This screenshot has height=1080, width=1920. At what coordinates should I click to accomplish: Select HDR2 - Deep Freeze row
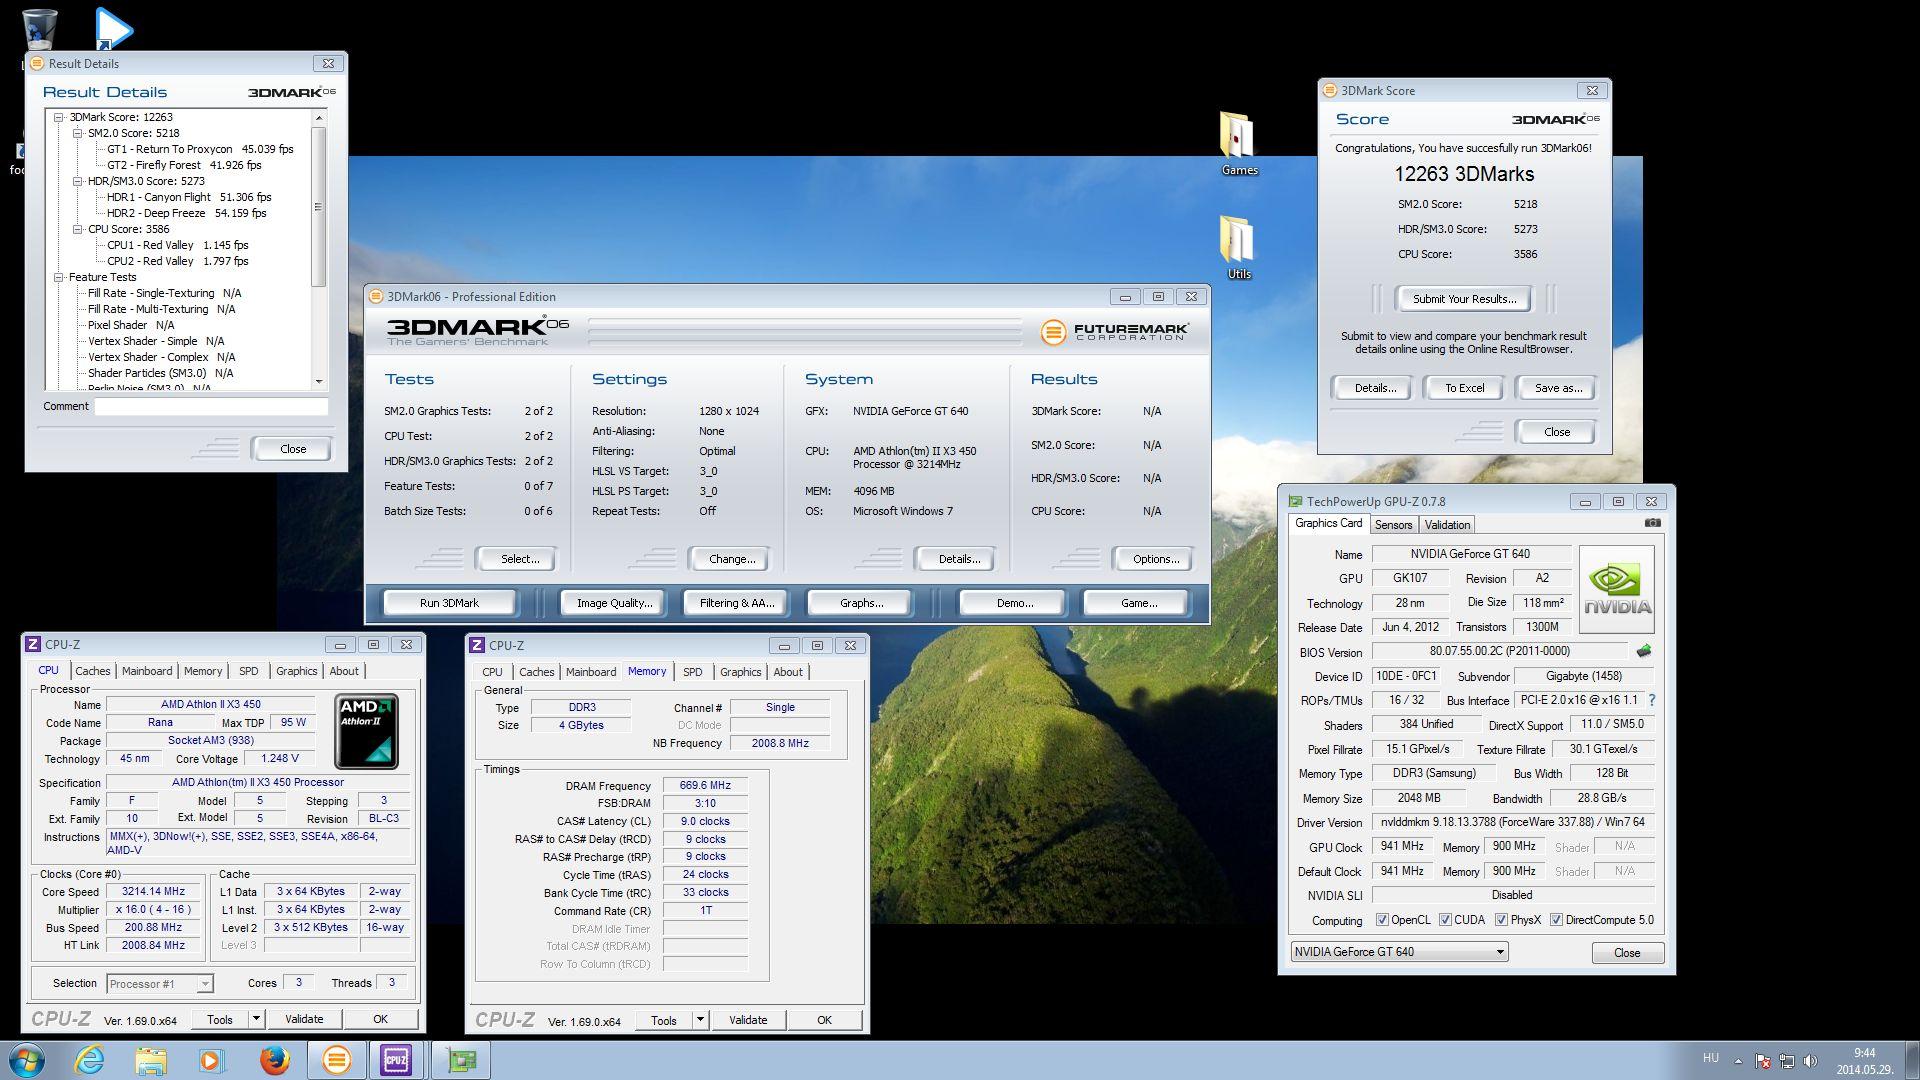(x=186, y=213)
